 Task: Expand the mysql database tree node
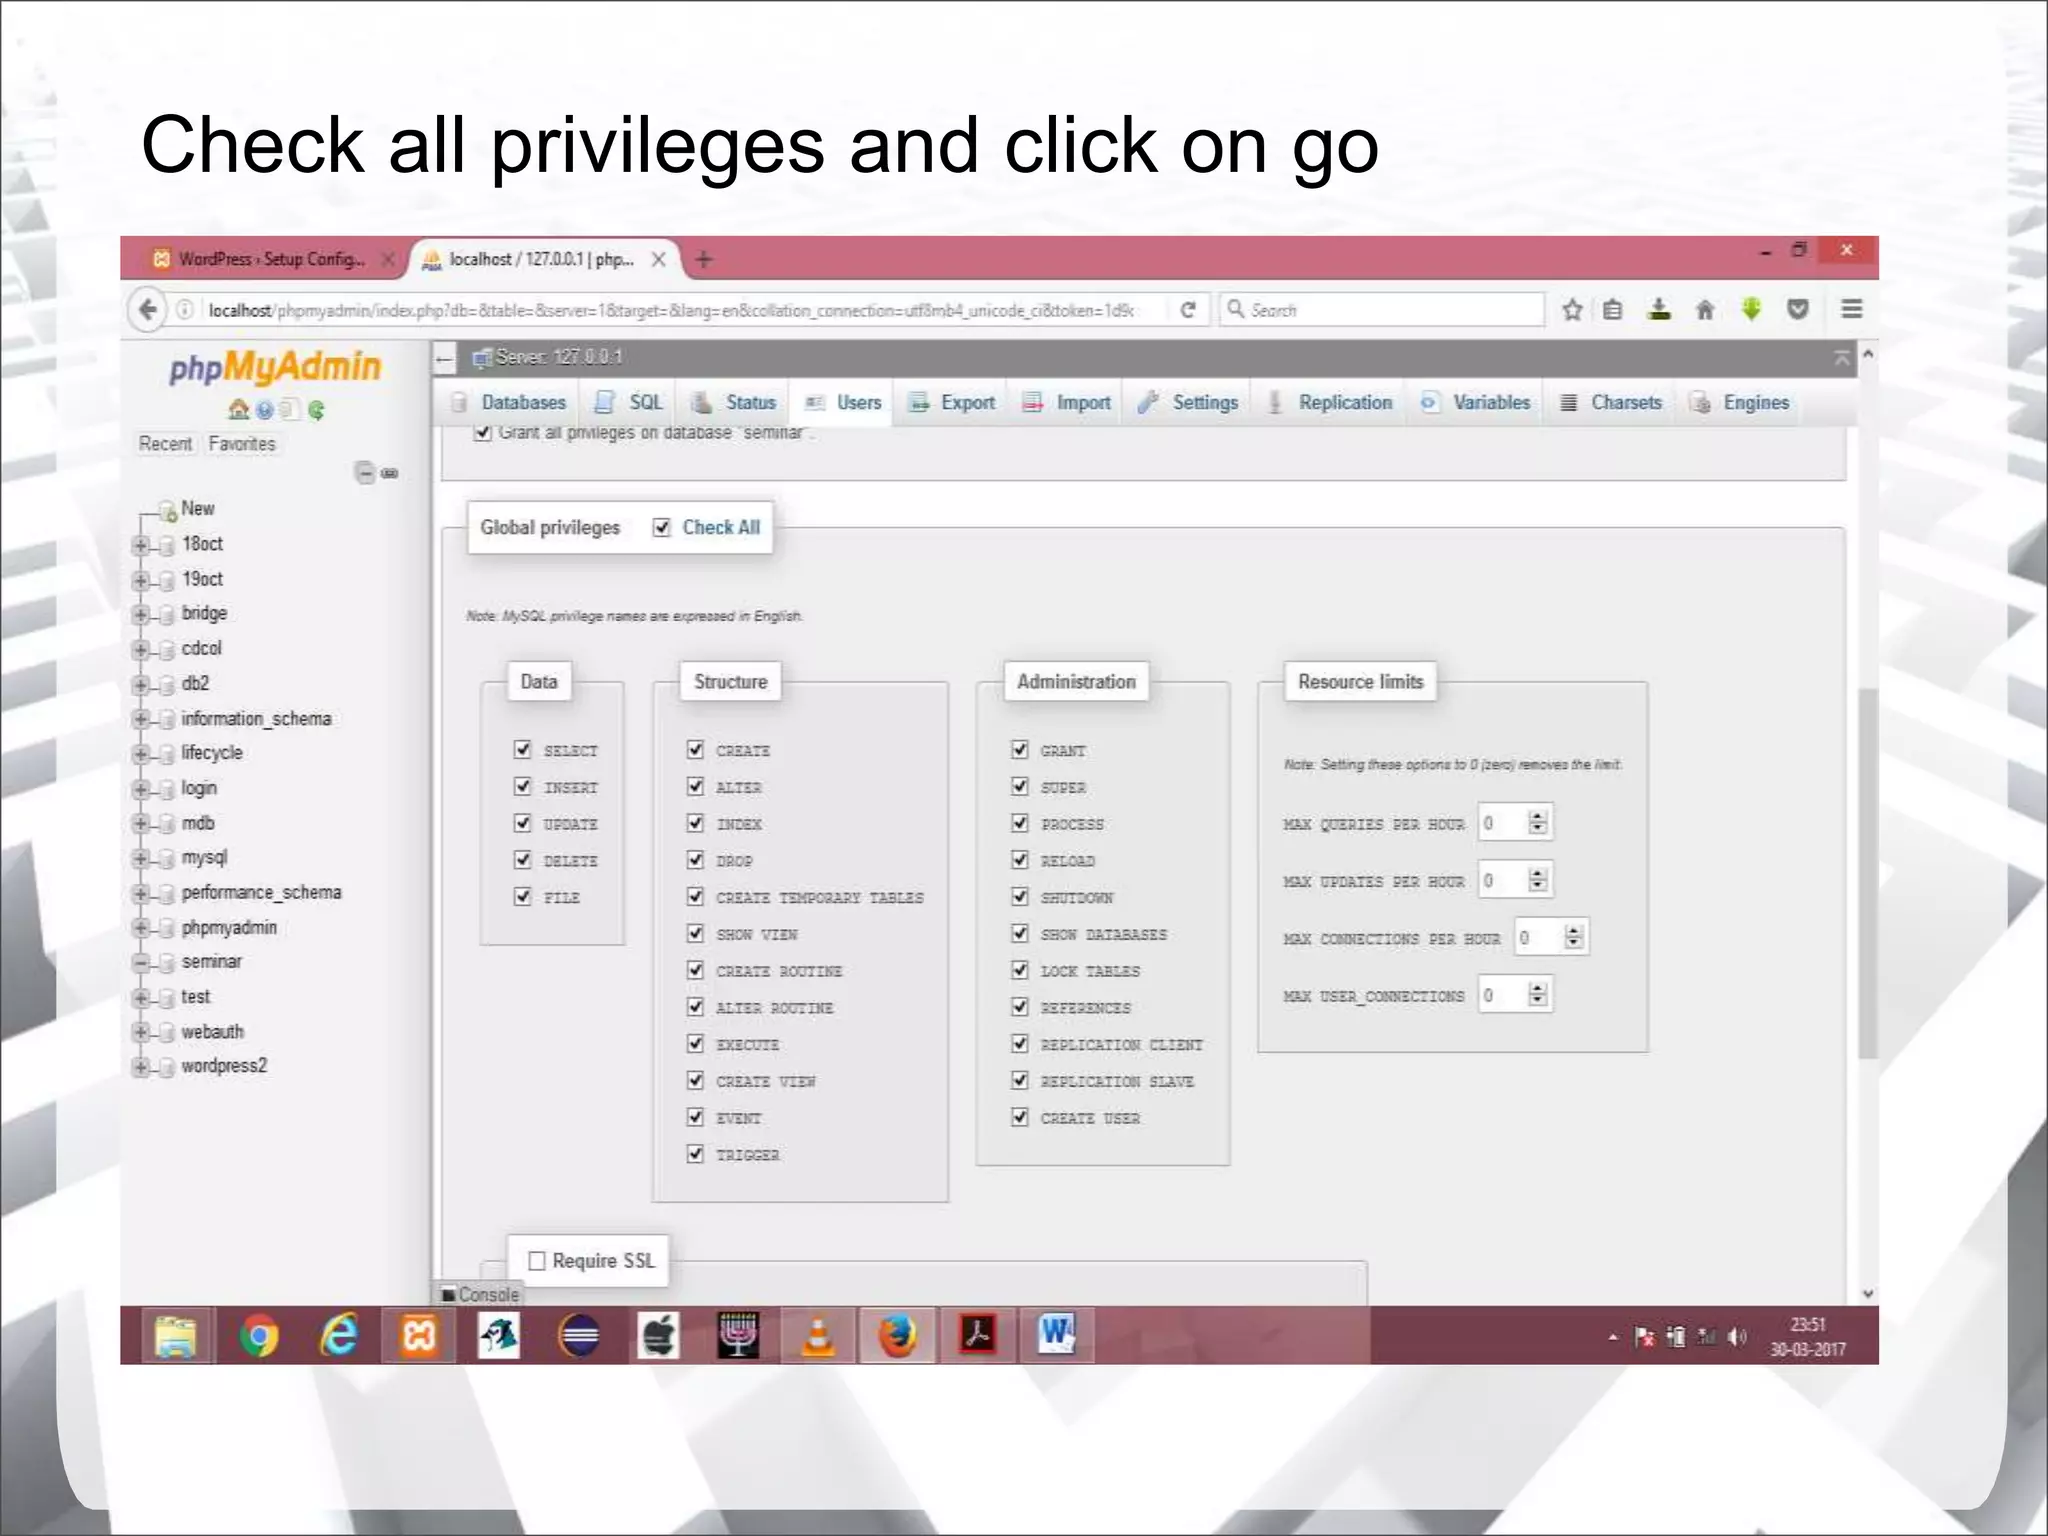point(141,859)
